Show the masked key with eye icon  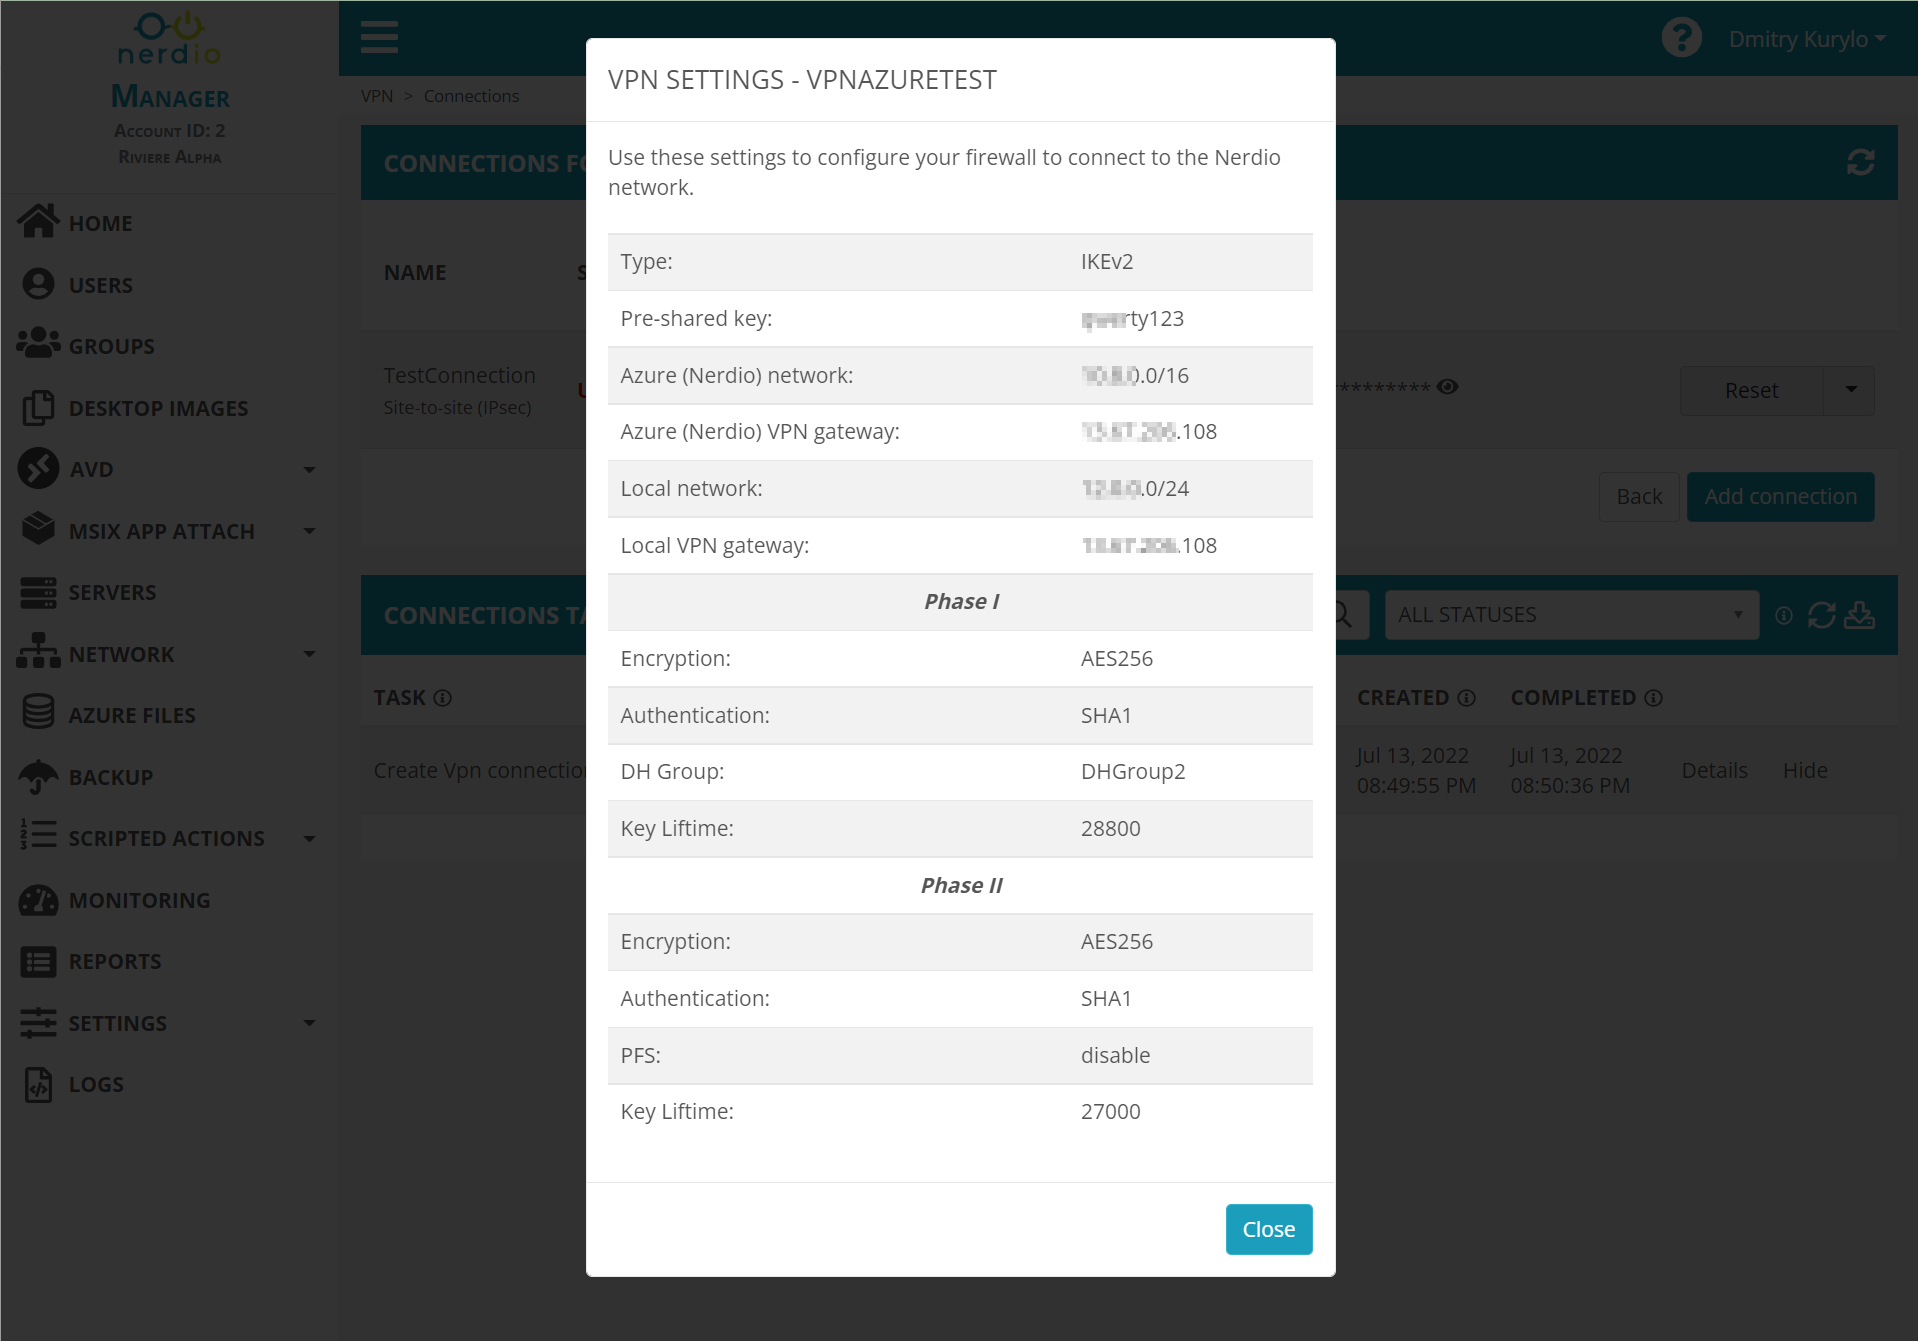(x=1447, y=387)
